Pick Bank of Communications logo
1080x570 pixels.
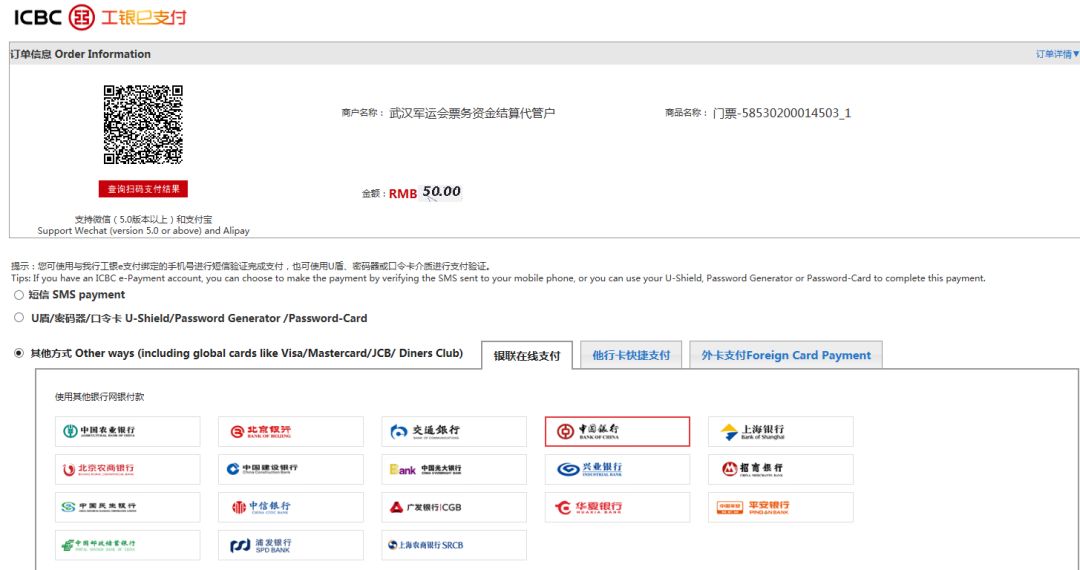pyautogui.click(x=454, y=432)
